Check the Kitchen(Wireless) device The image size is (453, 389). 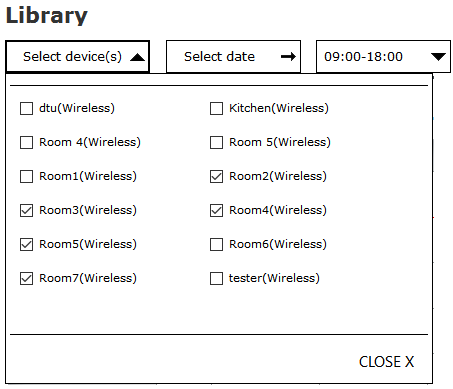coord(216,108)
